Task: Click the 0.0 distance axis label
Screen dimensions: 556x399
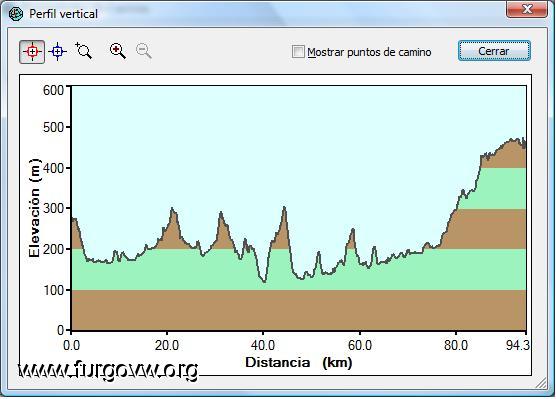Action: (71, 345)
